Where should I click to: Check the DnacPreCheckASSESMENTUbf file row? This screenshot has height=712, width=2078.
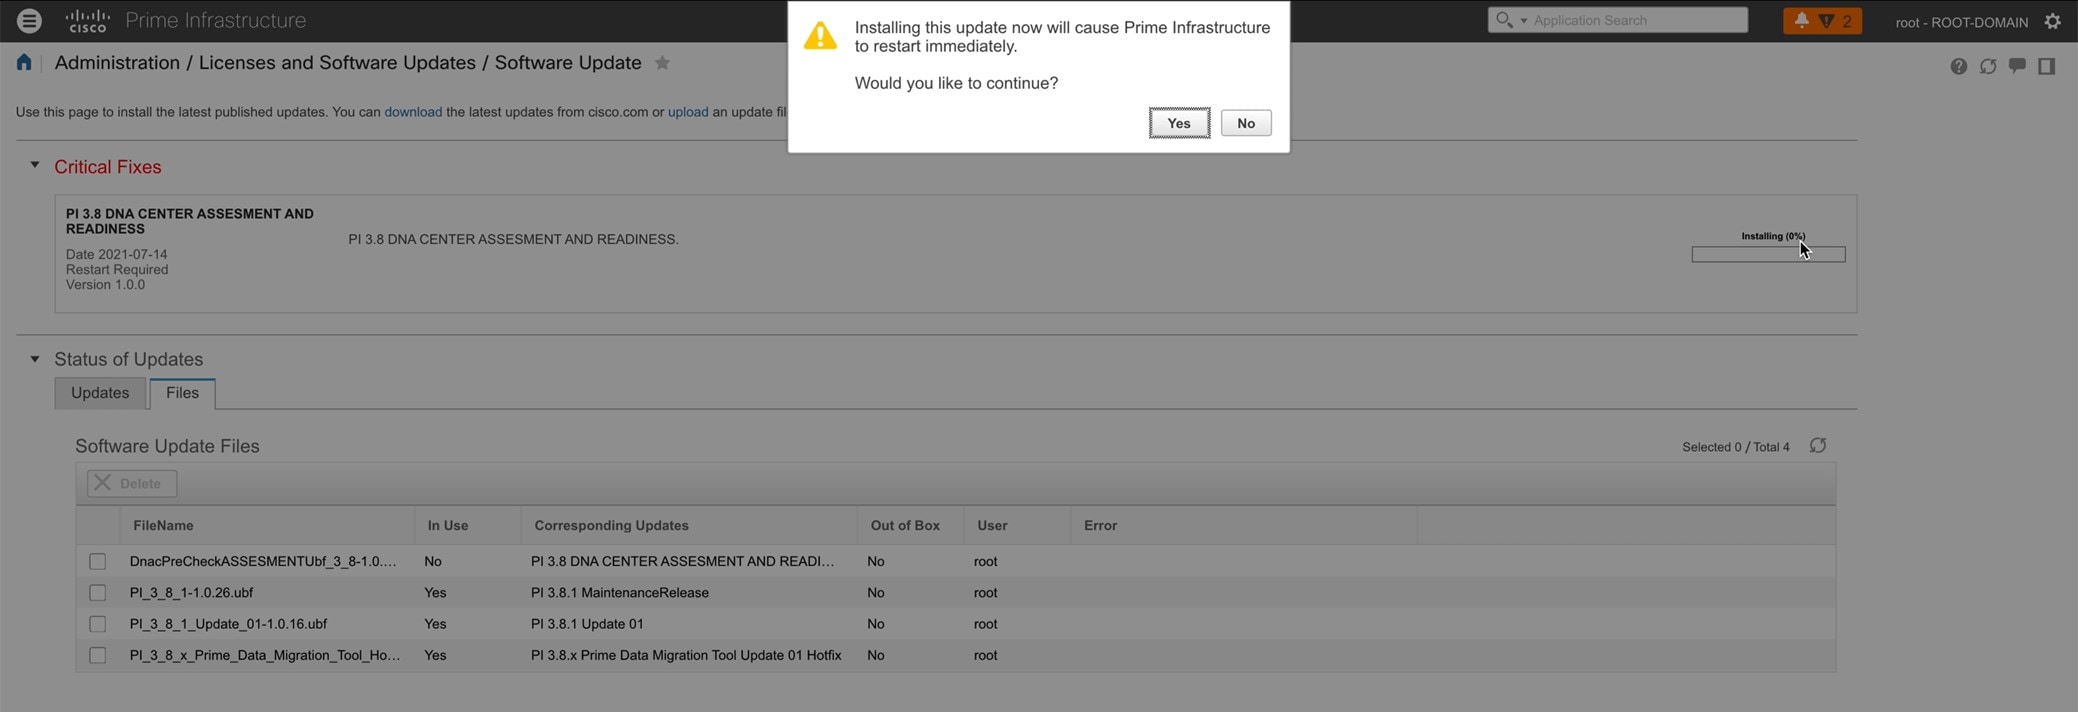pyautogui.click(x=97, y=562)
